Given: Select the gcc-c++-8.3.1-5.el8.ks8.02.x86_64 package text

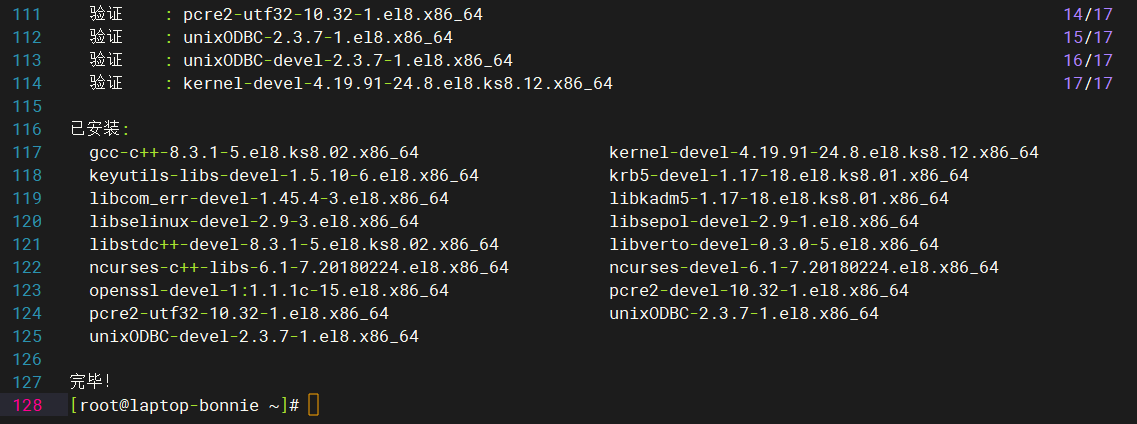Looking at the screenshot, I should pyautogui.click(x=254, y=153).
